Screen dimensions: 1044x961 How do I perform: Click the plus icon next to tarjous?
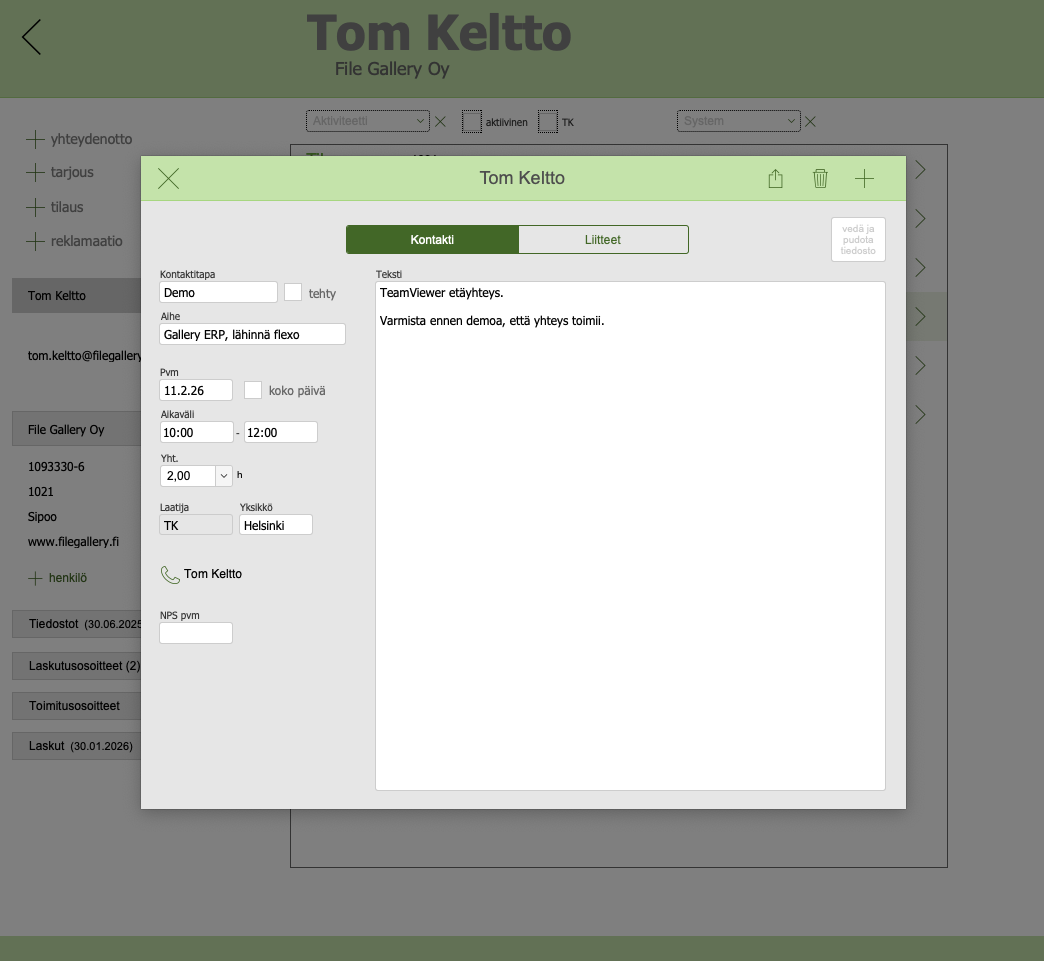(x=35, y=172)
